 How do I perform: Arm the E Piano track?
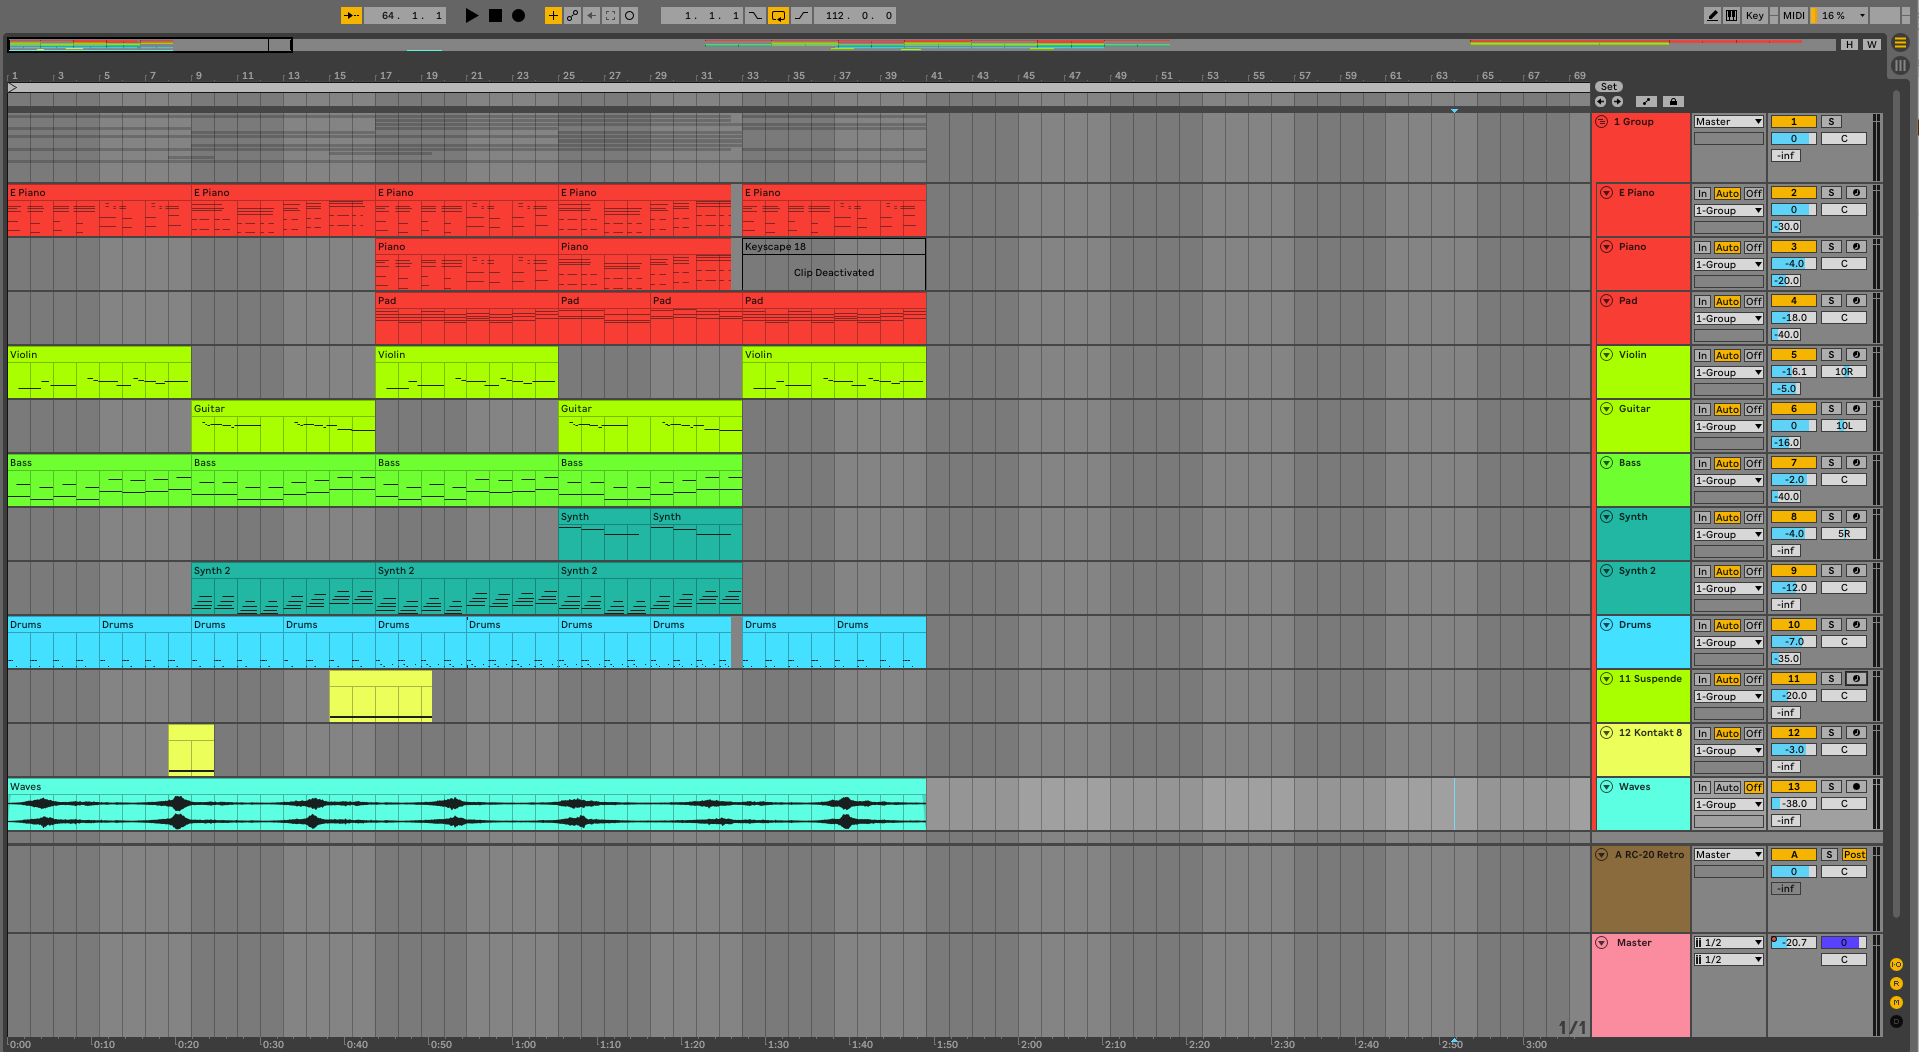pos(1856,193)
